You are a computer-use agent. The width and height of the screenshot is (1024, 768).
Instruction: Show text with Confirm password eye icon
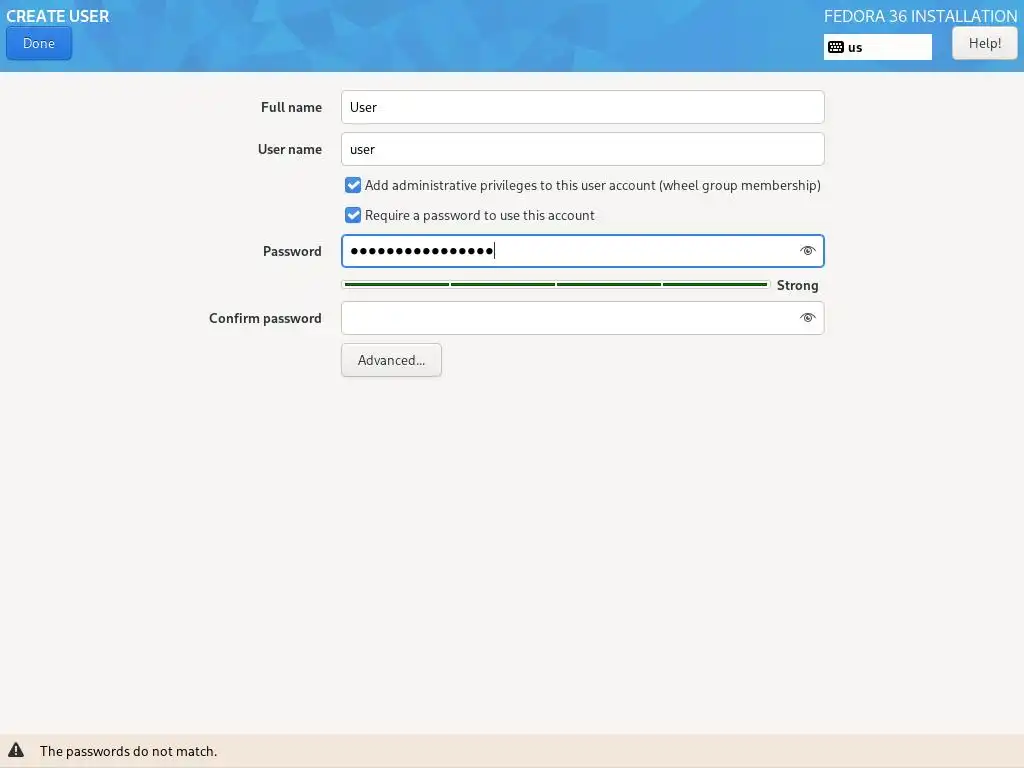(807, 318)
